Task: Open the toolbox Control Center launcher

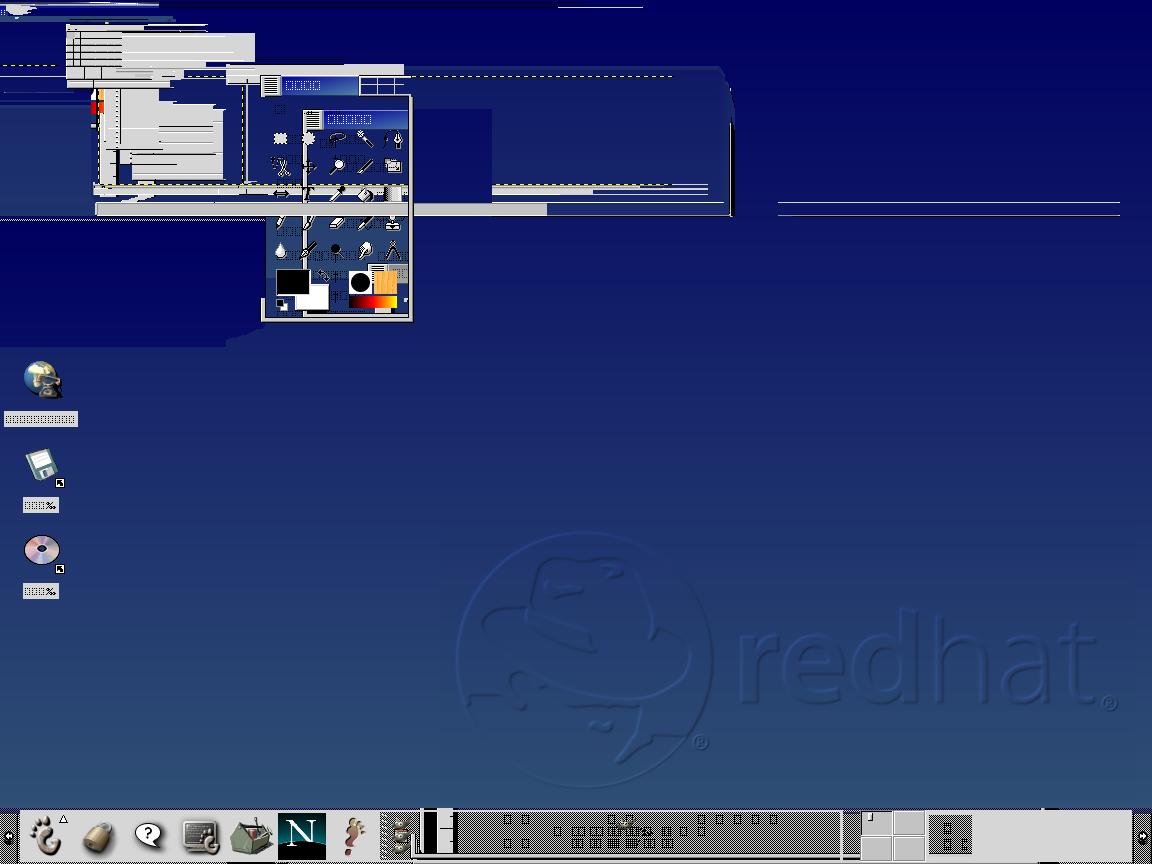Action: pos(251,836)
